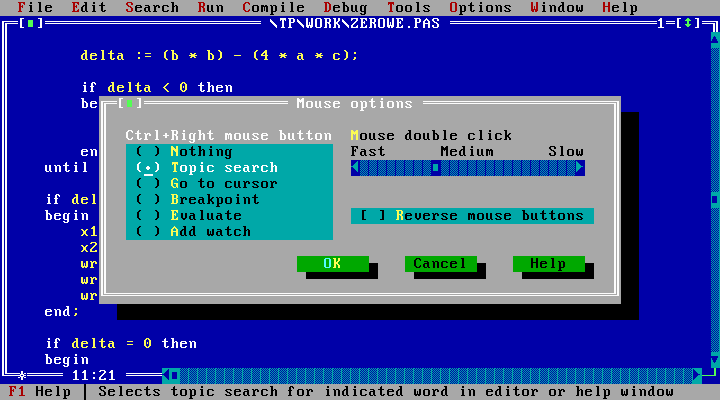720x400 pixels.
Task: Click the double click speed slider thumb
Action: pos(436,167)
